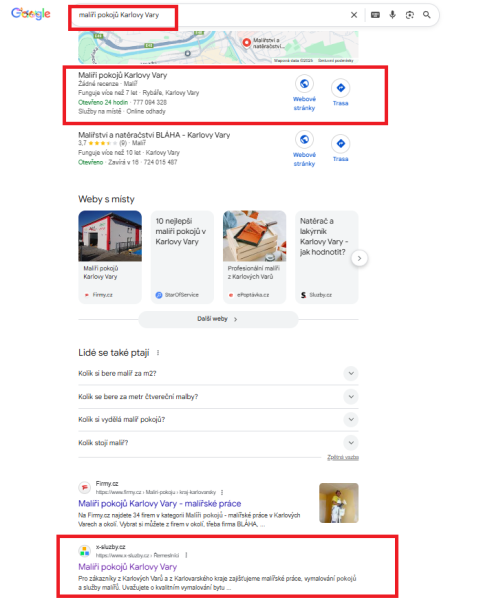This screenshot has width=481, height=600.
Task: Expand Kolik se bere za metr čtvereční malby?
Action: pyautogui.click(x=218, y=397)
